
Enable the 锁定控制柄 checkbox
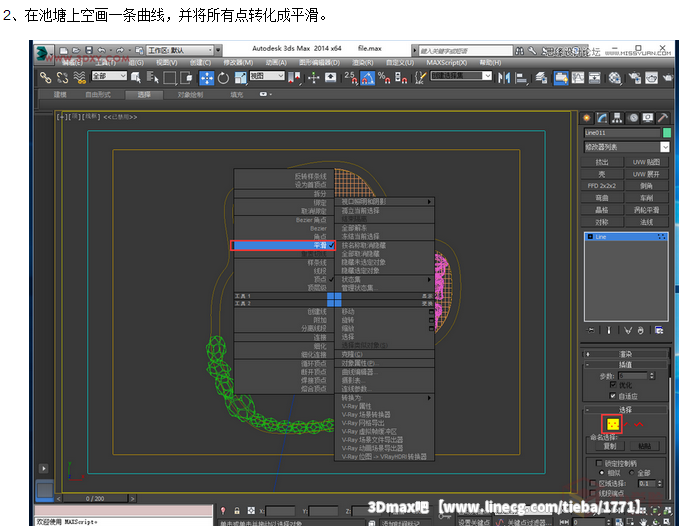(599, 463)
